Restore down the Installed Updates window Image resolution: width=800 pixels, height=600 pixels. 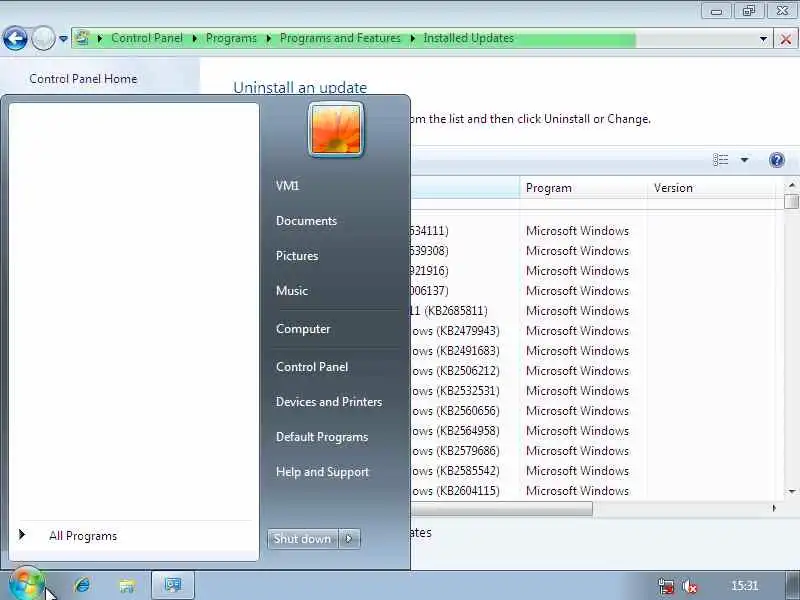(748, 11)
